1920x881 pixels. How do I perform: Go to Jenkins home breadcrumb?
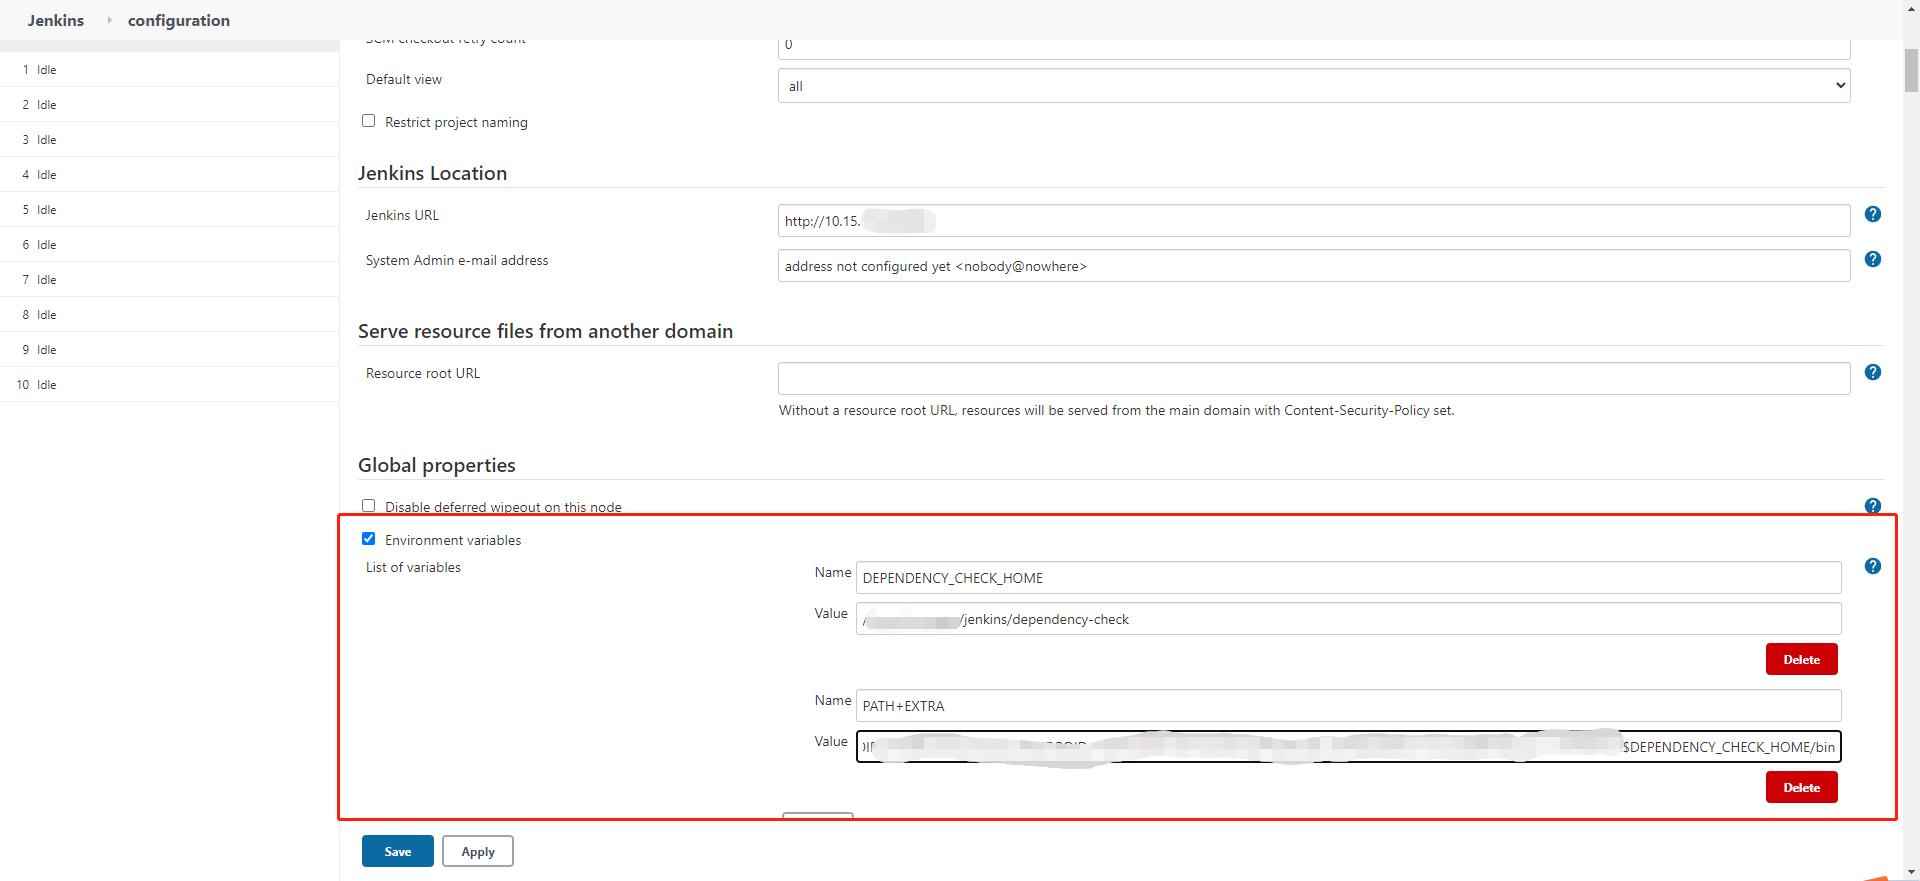tap(56, 20)
